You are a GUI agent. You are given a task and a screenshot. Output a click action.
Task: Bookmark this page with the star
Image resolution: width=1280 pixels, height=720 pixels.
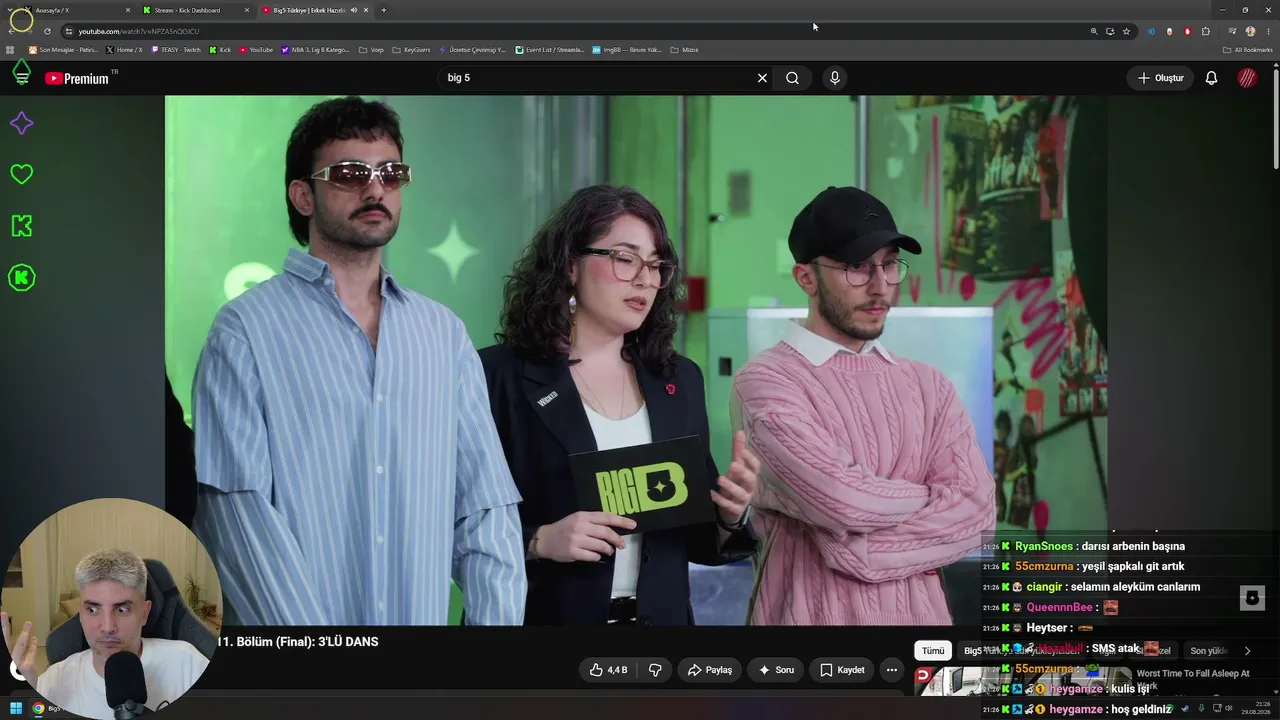(1126, 31)
